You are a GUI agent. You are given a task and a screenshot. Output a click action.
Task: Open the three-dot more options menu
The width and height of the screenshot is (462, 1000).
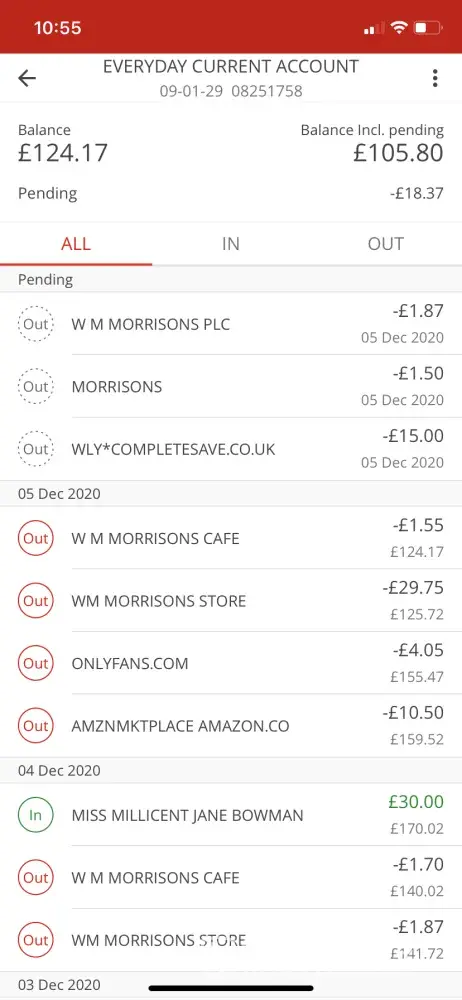point(435,78)
